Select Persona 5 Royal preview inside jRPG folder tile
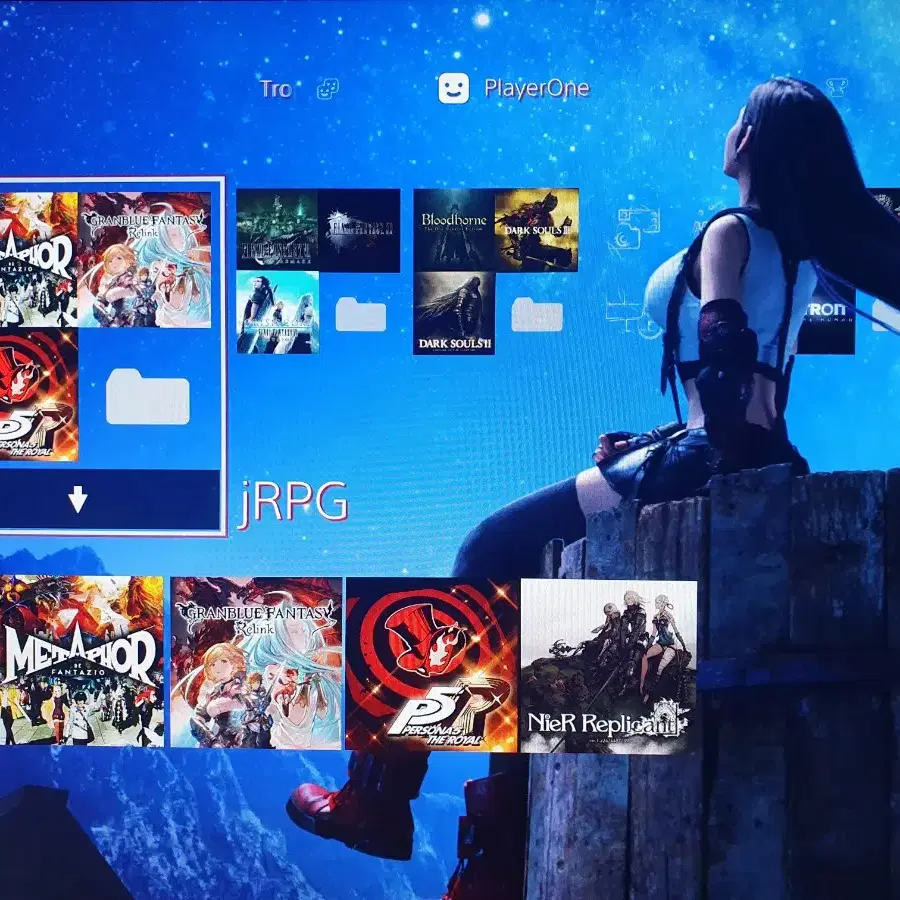The image size is (900, 900). tap(38, 395)
